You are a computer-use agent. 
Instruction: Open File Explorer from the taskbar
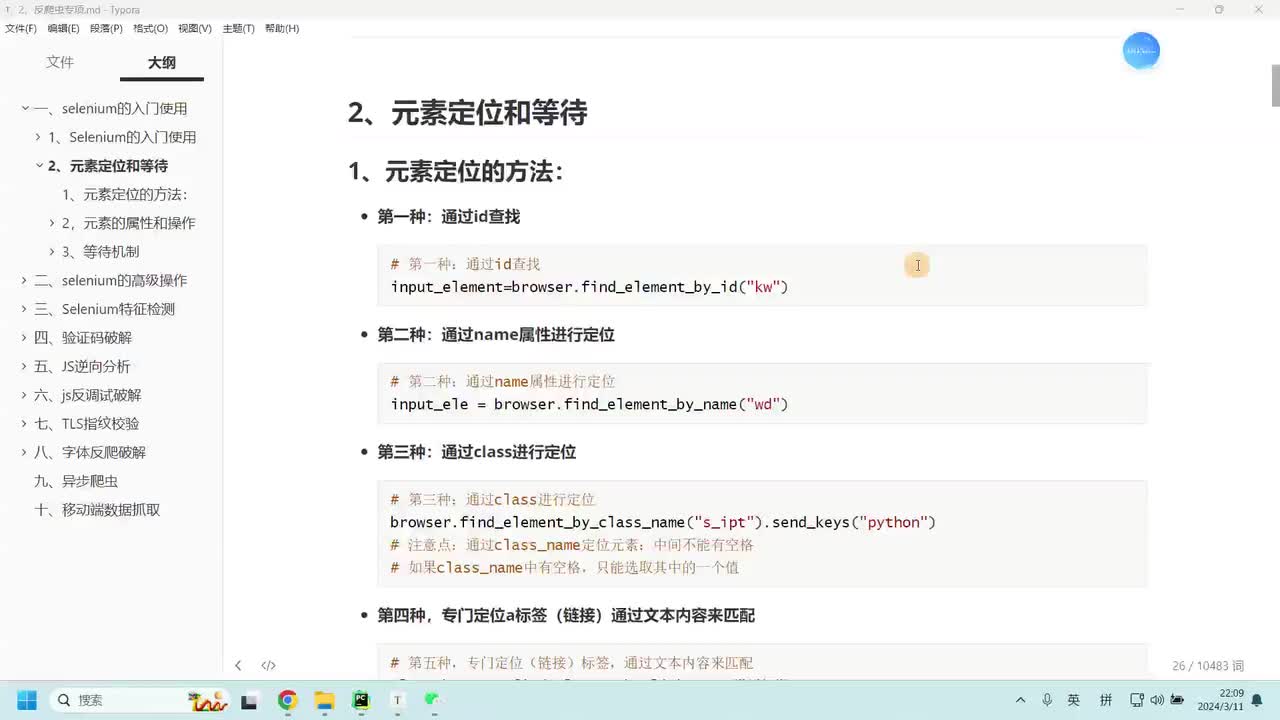click(324, 700)
